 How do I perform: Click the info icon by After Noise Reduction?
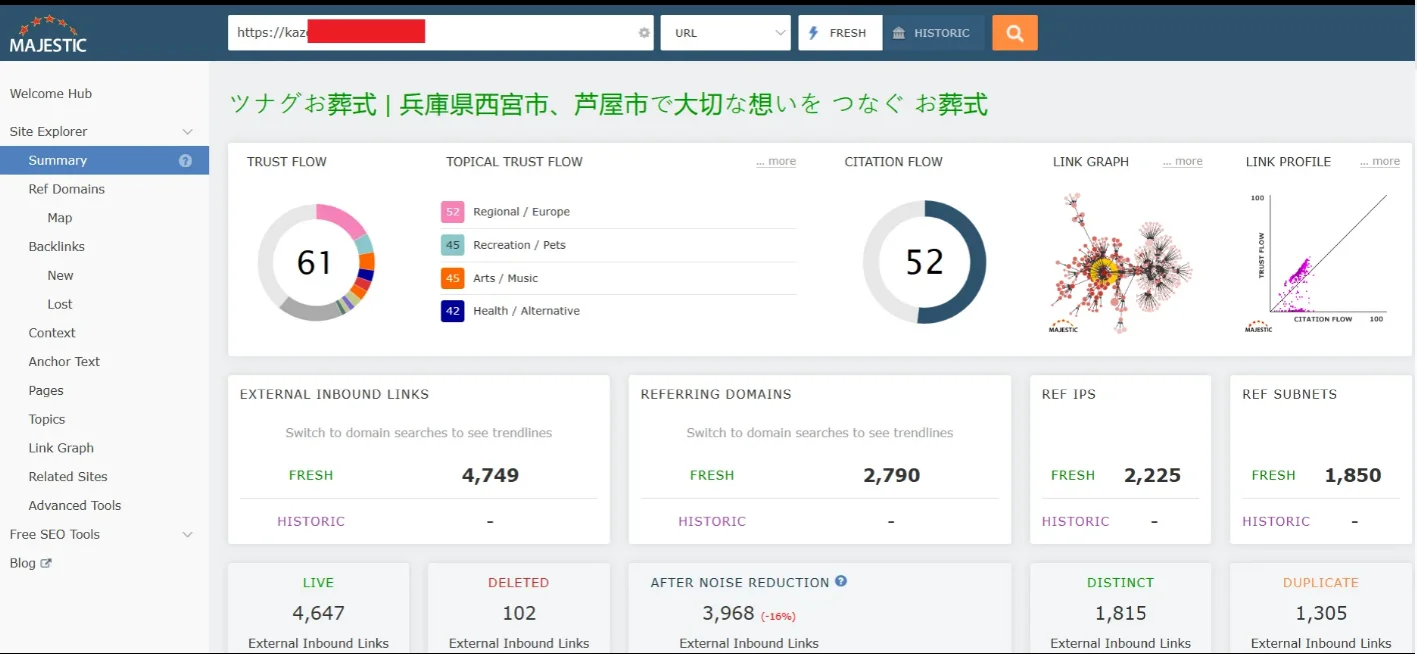841,581
